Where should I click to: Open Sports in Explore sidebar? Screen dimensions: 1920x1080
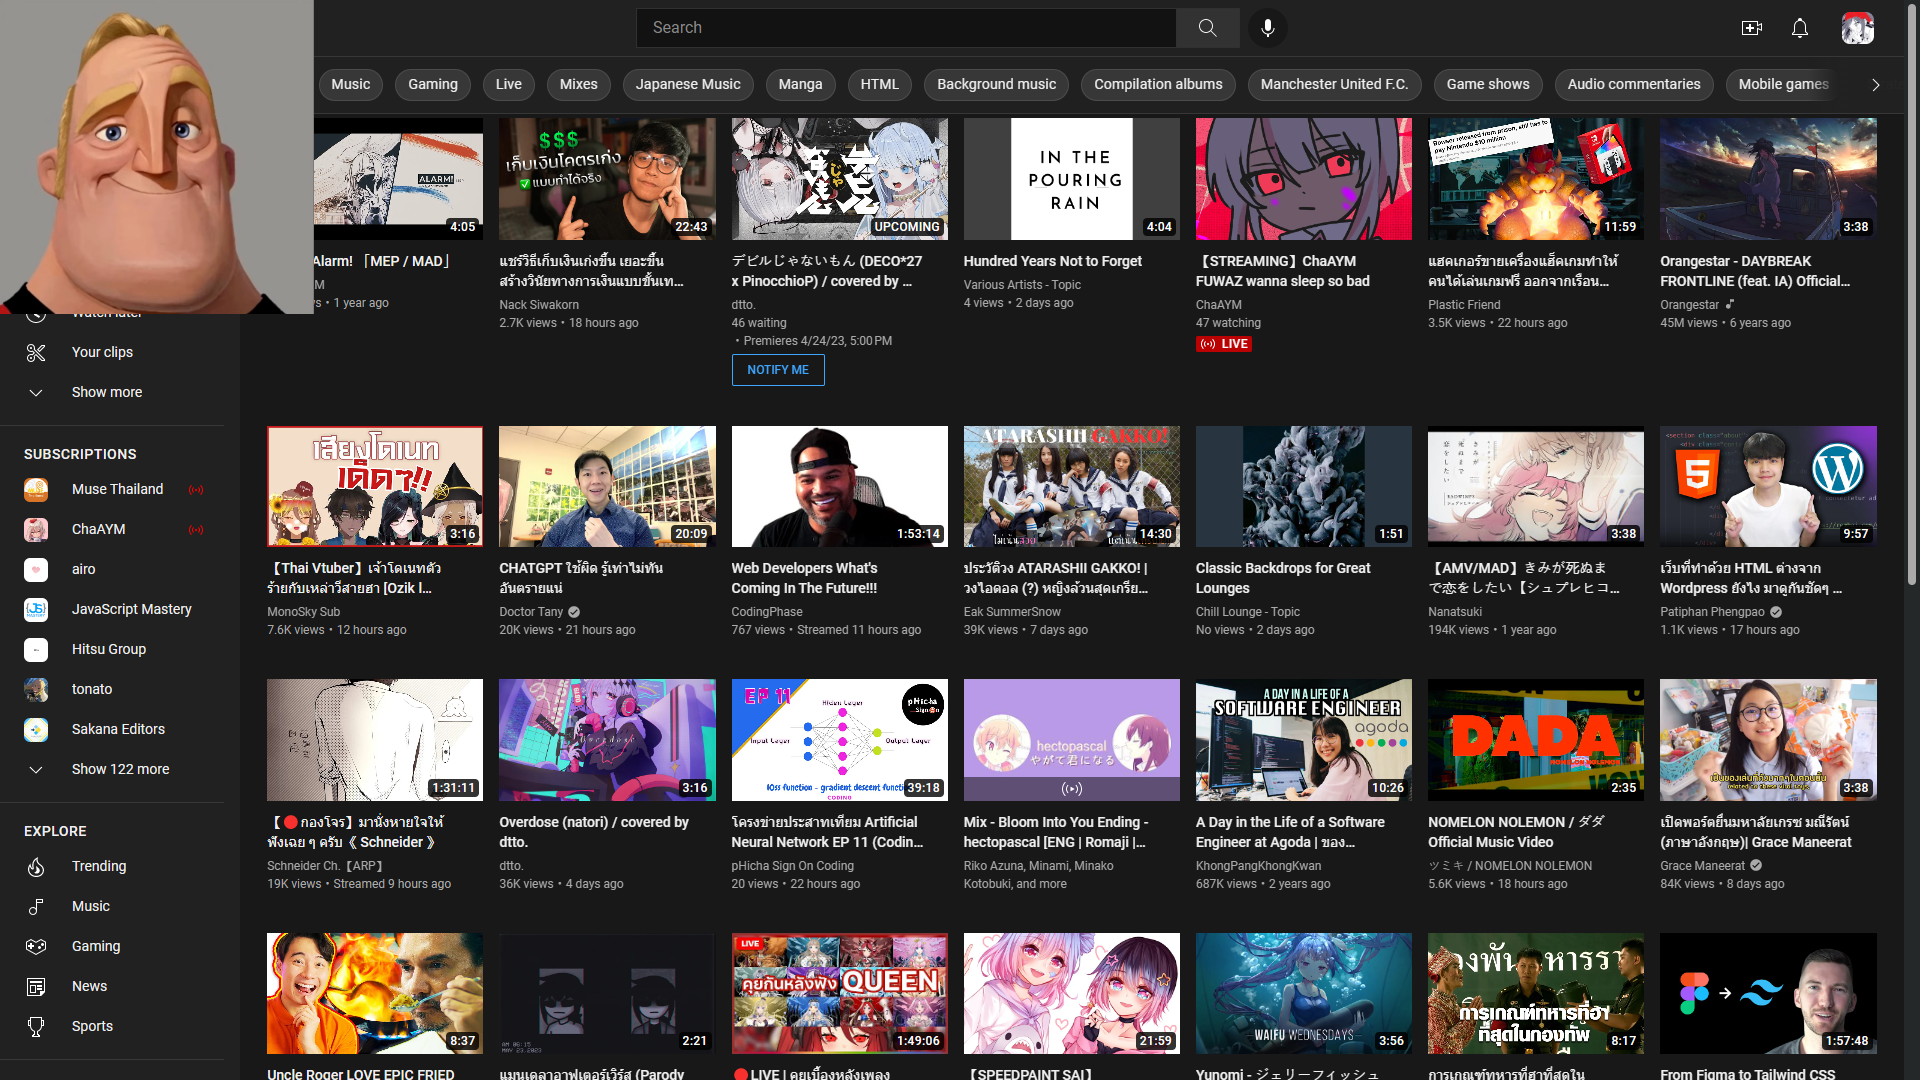(92, 1026)
